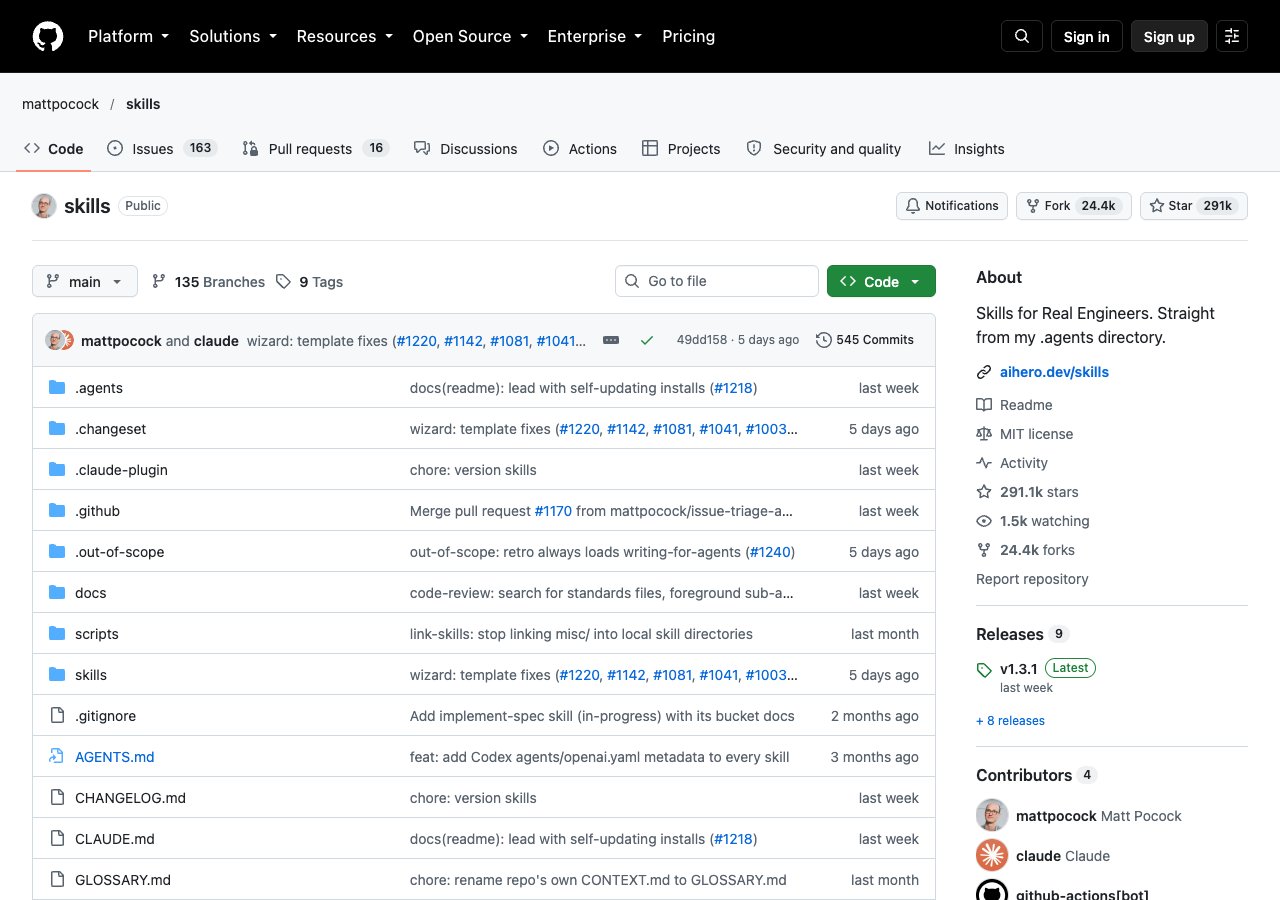Viewport: 1280px width, 900px height.
Task: Click the .gitignore file icon
Action: click(x=57, y=716)
